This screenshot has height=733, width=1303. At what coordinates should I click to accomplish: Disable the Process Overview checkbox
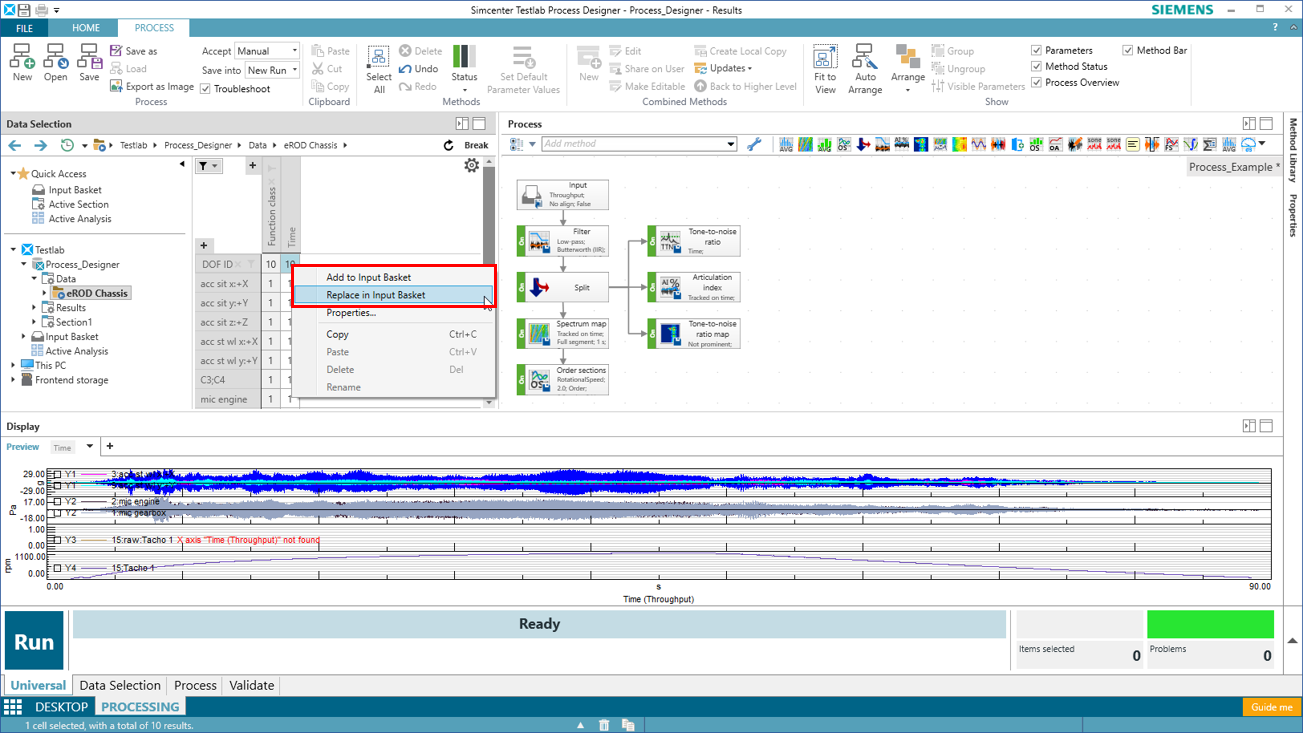[x=1037, y=83]
